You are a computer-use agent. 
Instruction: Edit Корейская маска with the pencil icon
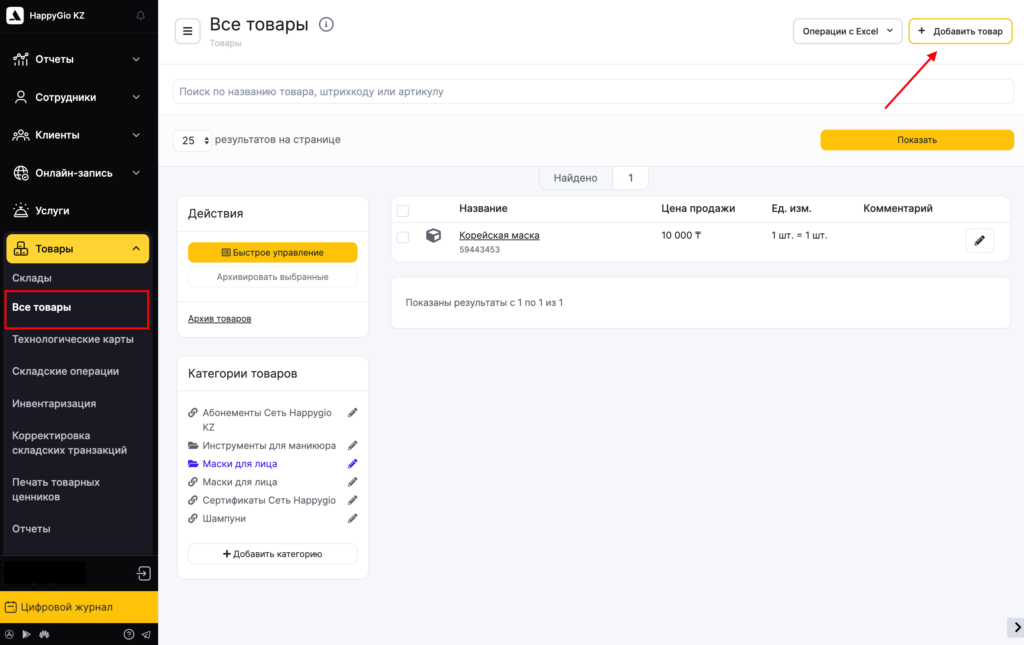tap(979, 240)
